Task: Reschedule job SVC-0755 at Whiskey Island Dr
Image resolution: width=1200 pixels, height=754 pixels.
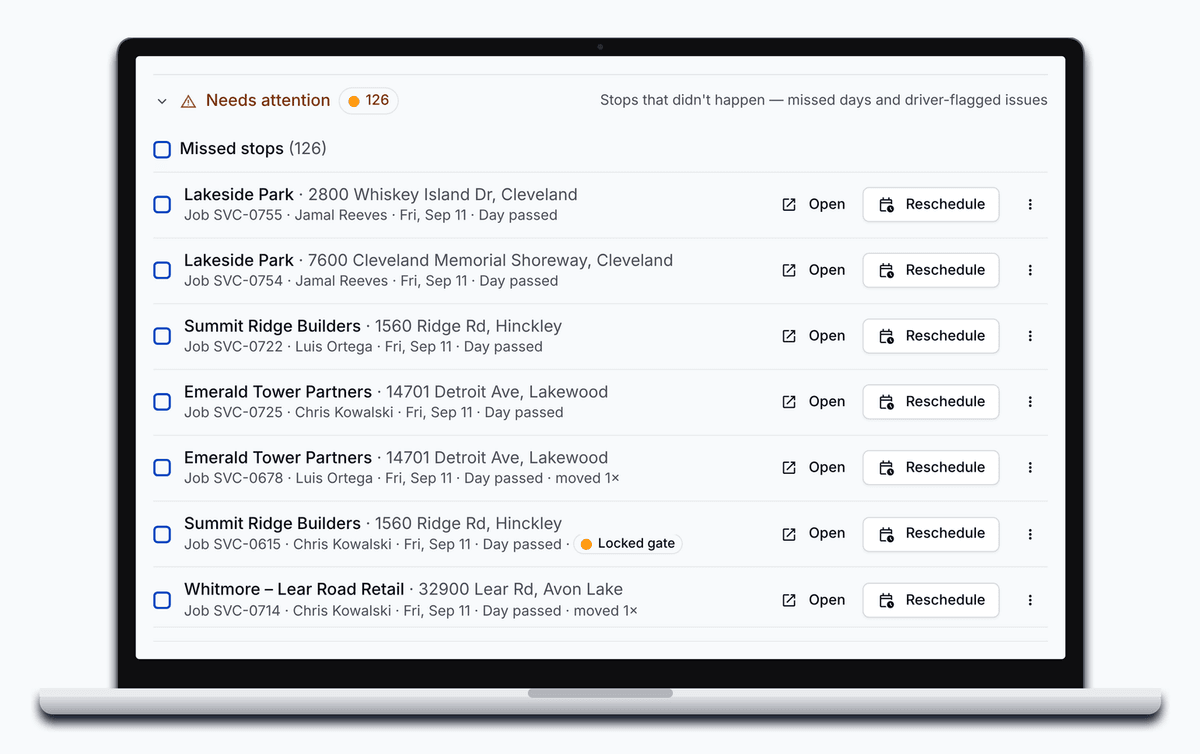Action: [x=931, y=204]
